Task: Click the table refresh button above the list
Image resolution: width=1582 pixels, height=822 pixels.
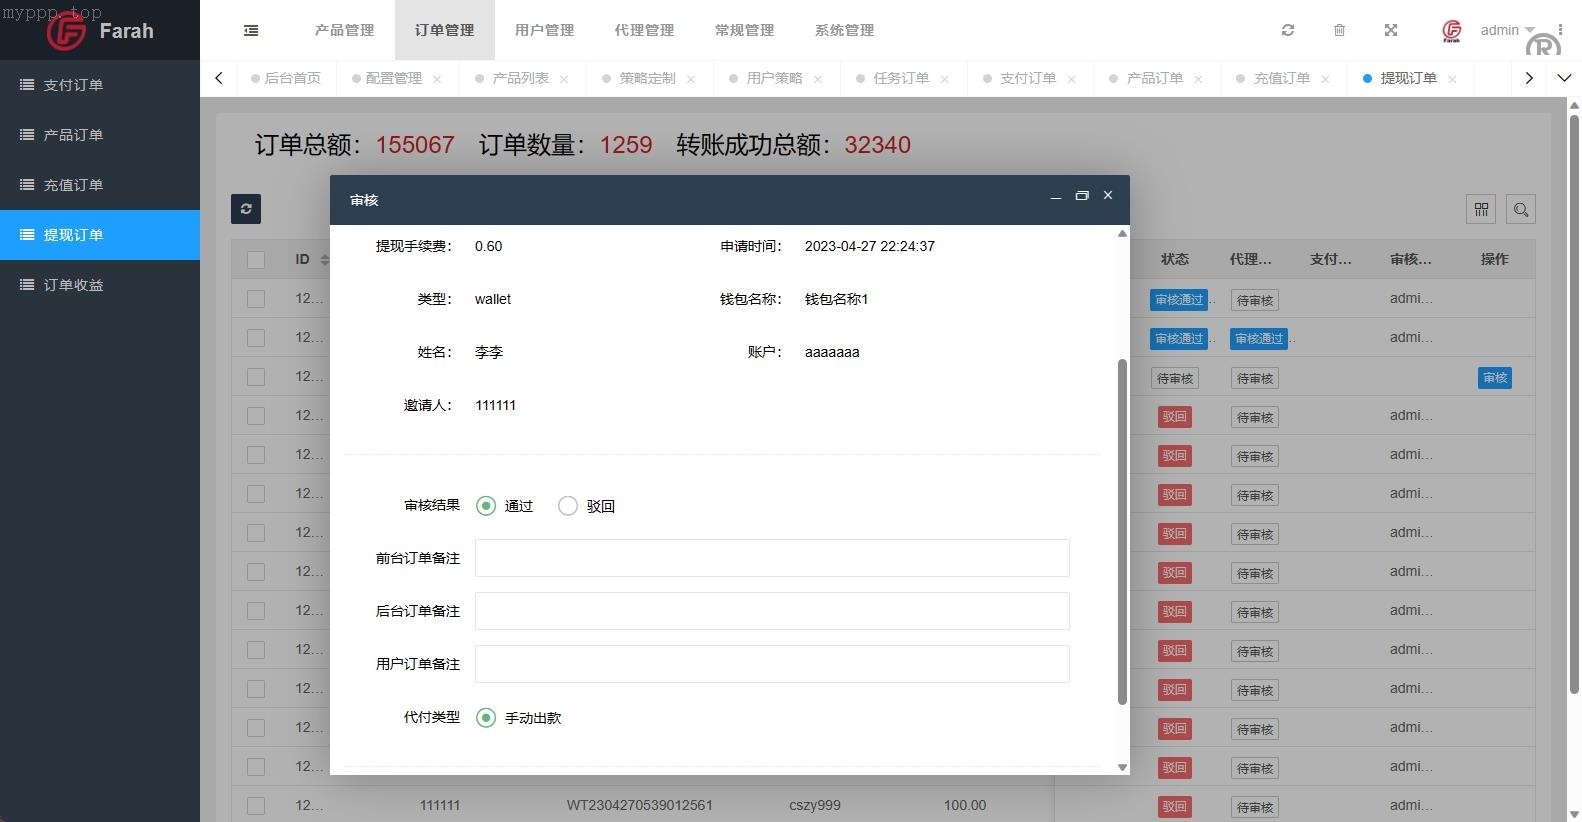Action: pos(246,208)
